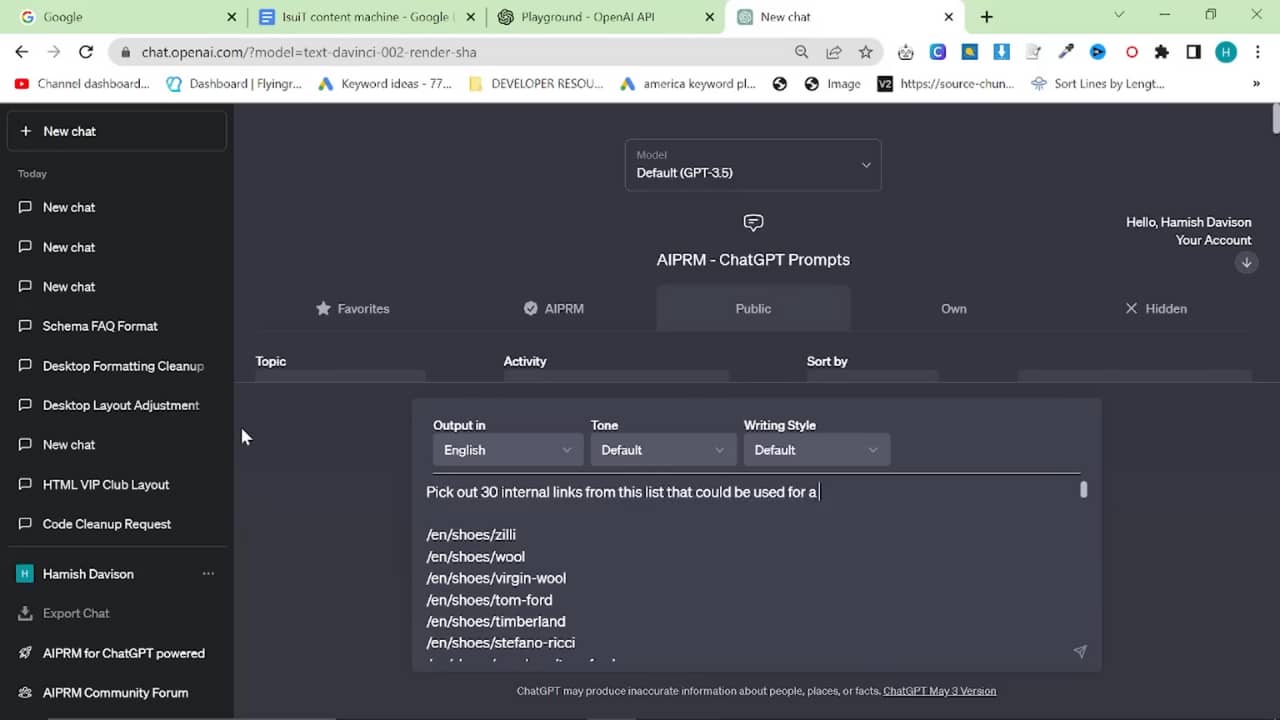Open the Chrome profile avatar H
The width and height of the screenshot is (1280, 720).
click(x=1226, y=52)
